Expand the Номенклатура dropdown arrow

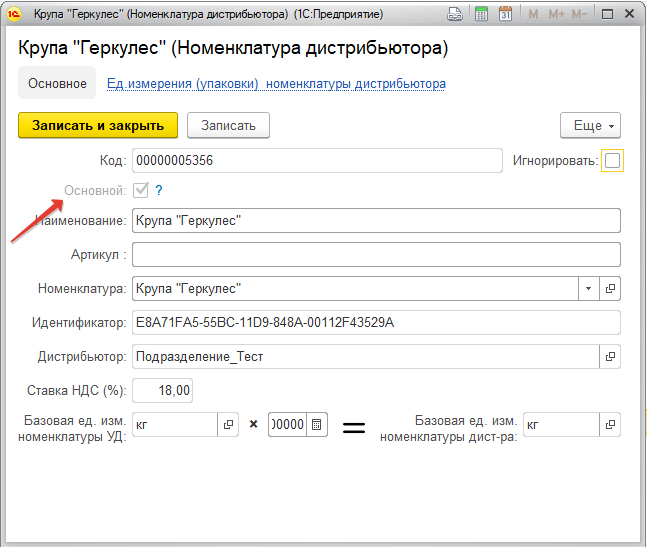pyautogui.click(x=589, y=288)
